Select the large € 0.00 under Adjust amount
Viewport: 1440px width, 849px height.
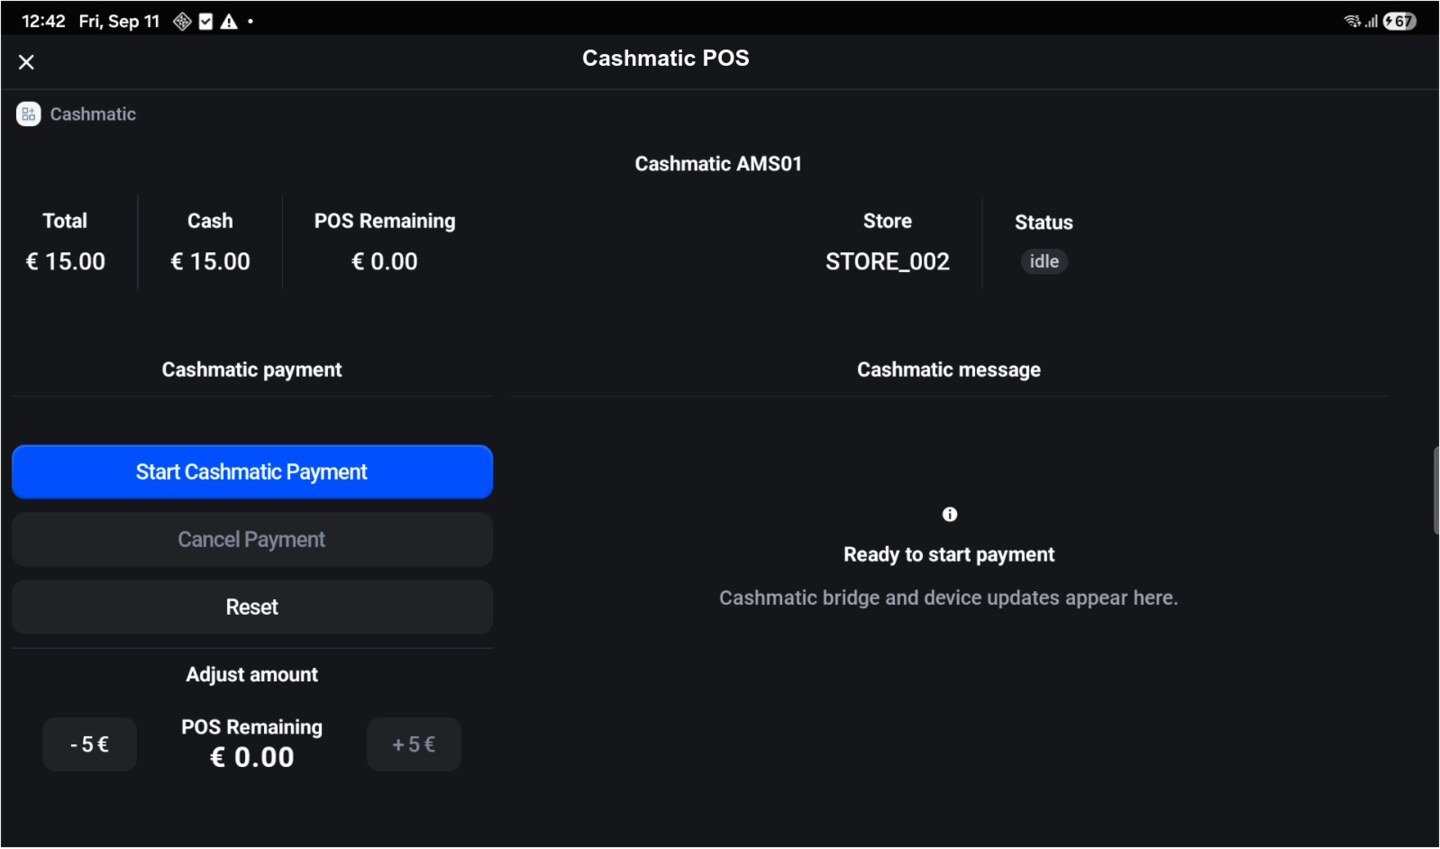252,758
